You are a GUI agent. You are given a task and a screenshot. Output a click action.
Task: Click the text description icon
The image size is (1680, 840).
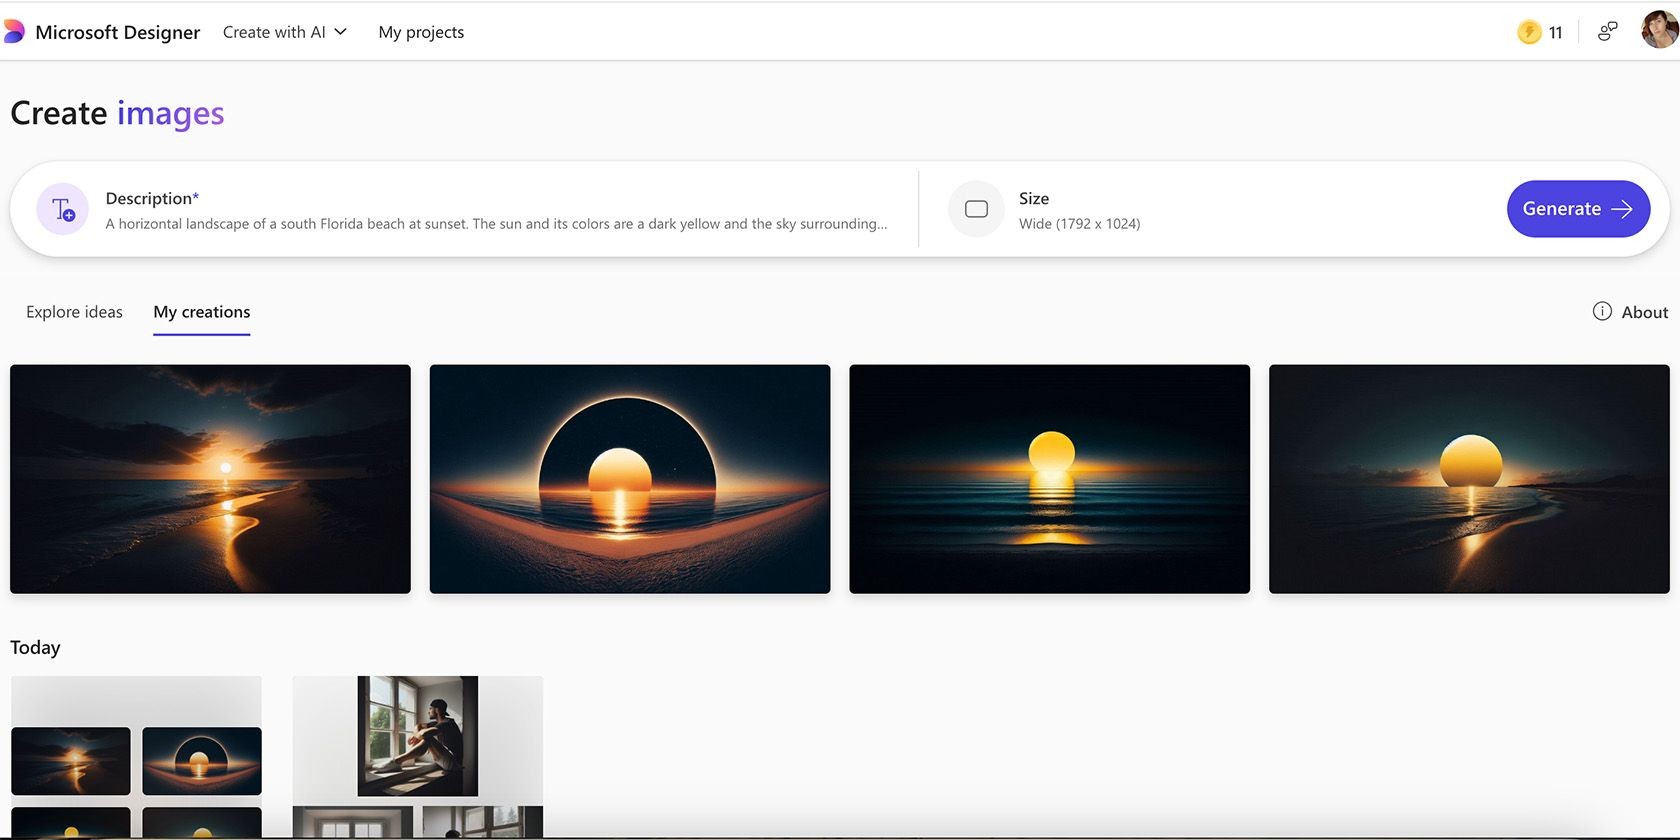[63, 209]
